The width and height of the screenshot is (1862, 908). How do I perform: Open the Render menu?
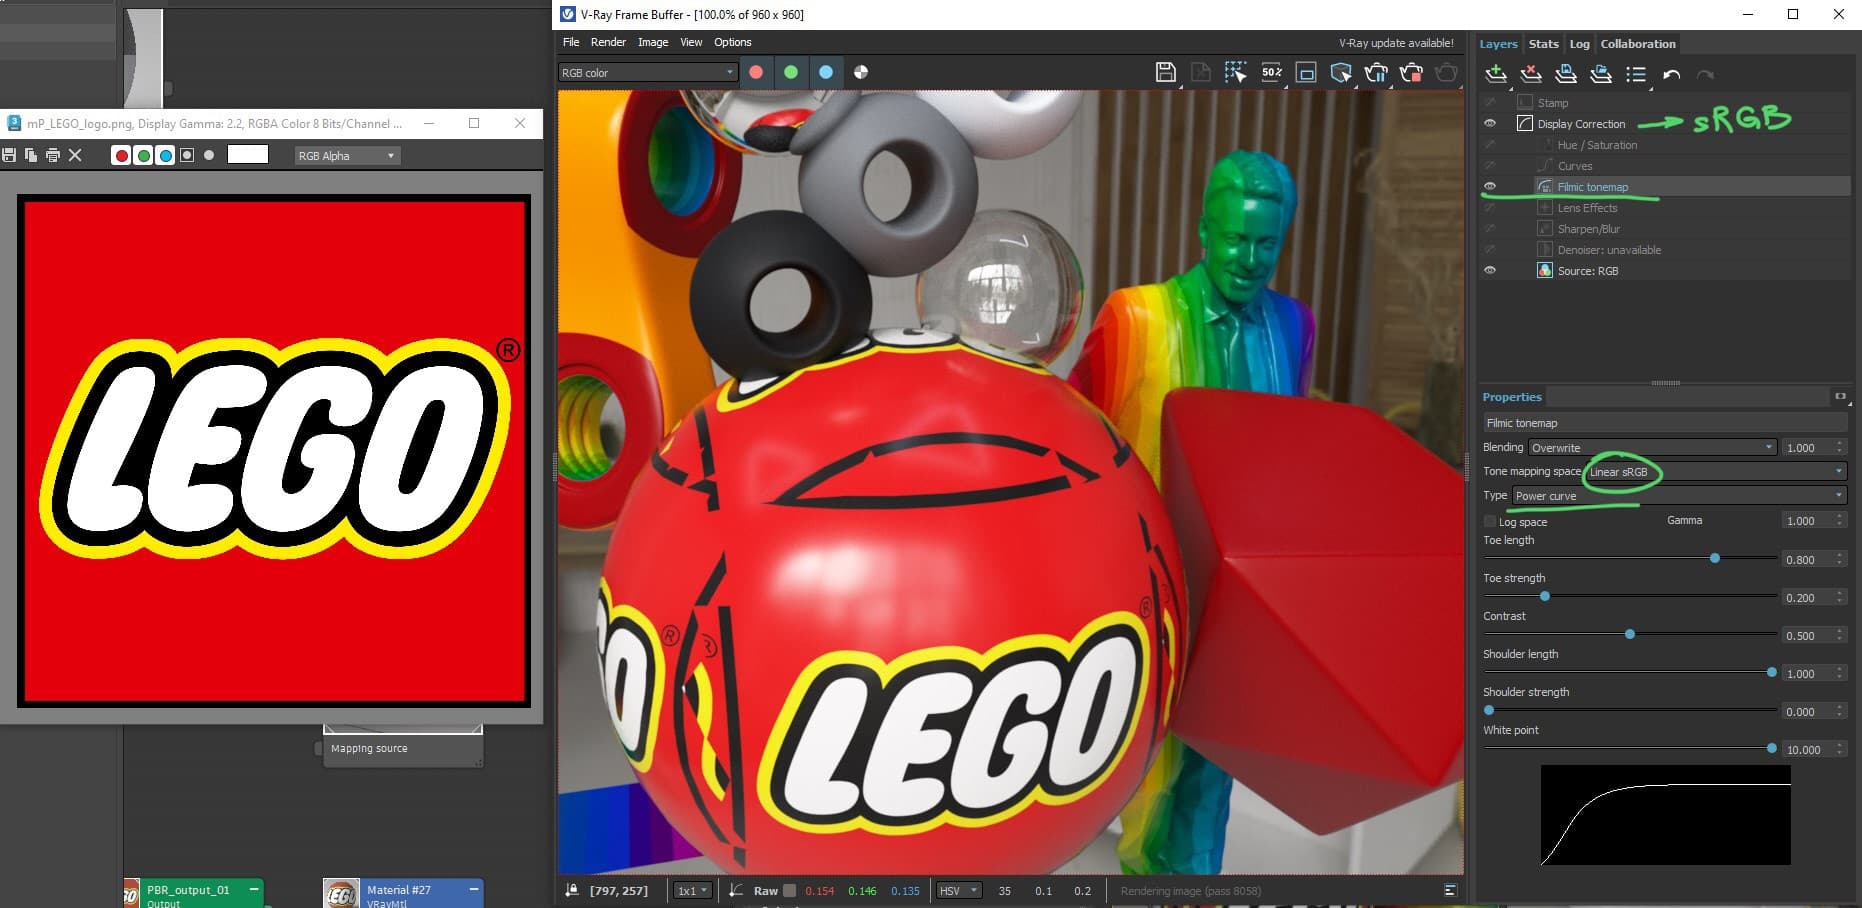coord(608,42)
